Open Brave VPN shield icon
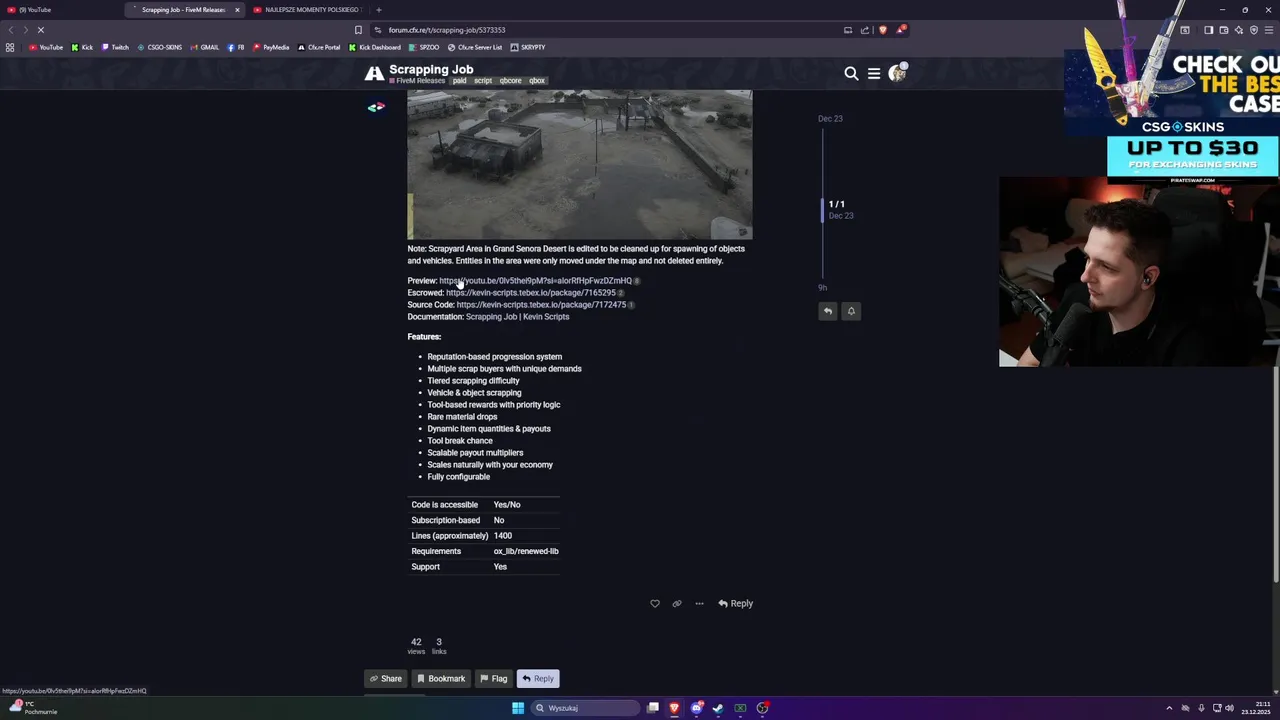 [x=1254, y=30]
